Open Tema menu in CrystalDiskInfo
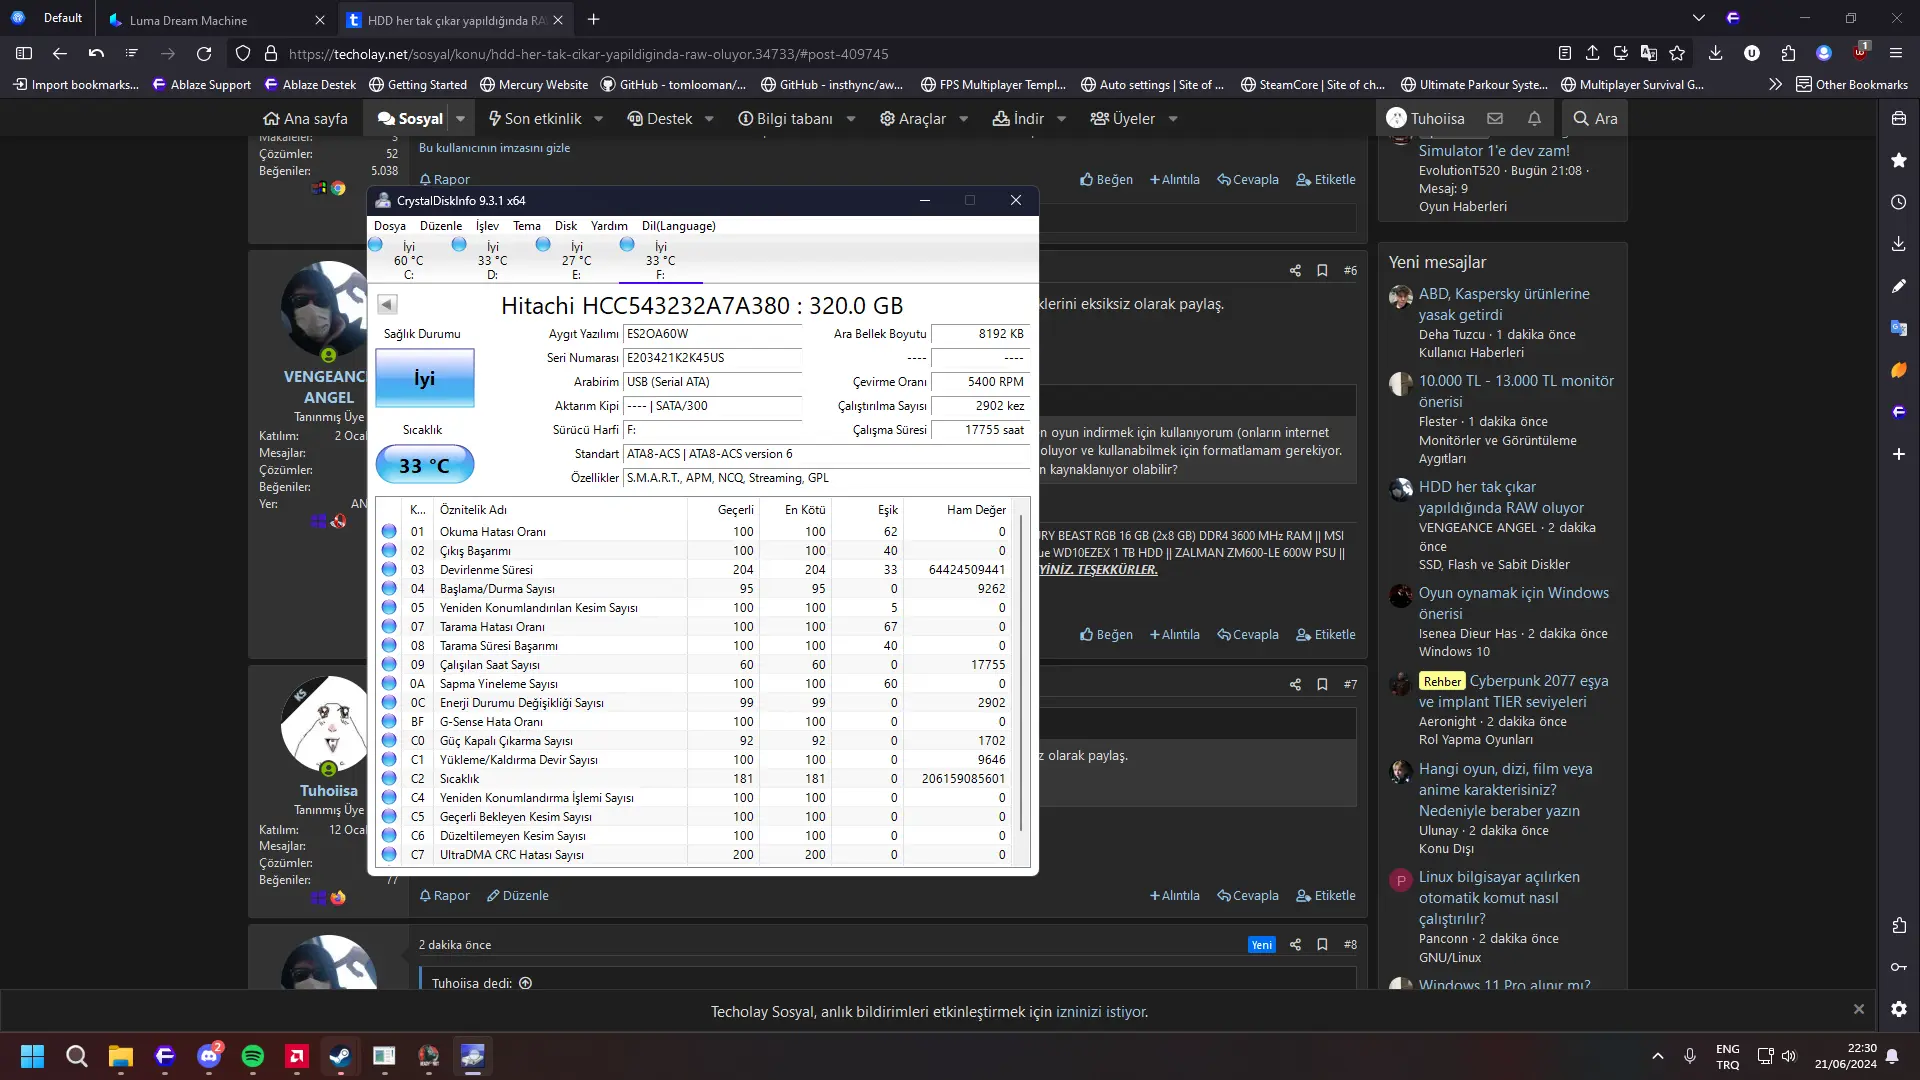This screenshot has width=1920, height=1080. click(x=527, y=226)
